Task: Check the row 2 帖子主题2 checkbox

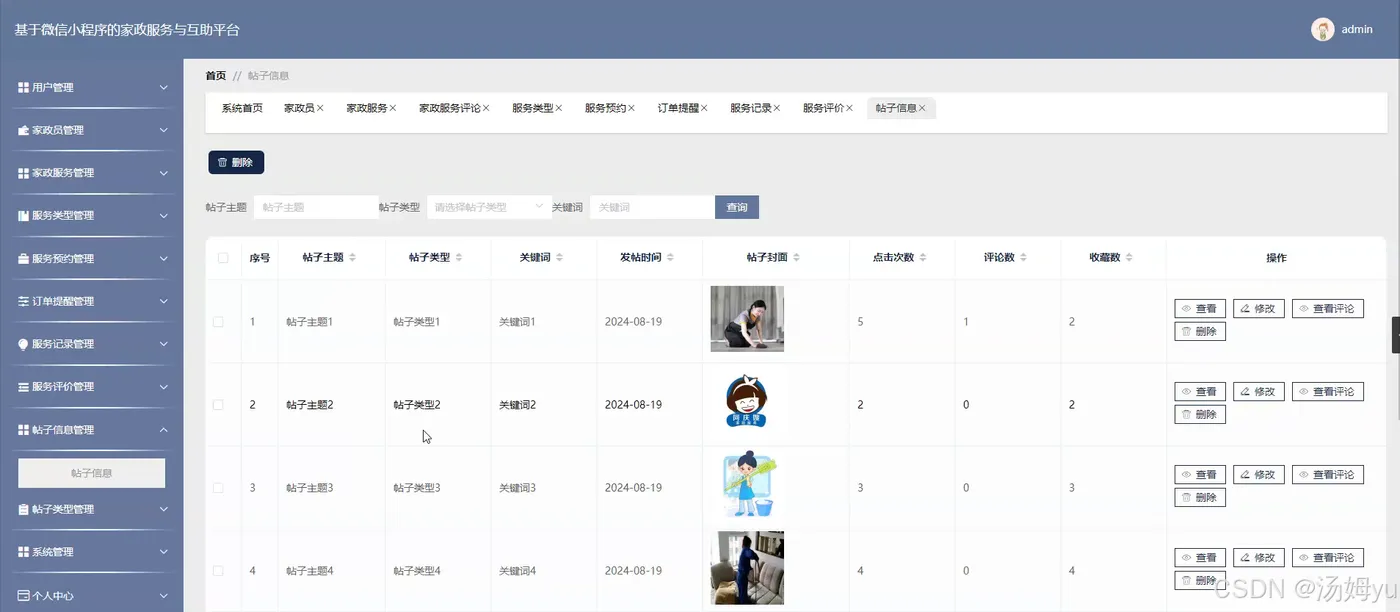Action: coord(218,405)
